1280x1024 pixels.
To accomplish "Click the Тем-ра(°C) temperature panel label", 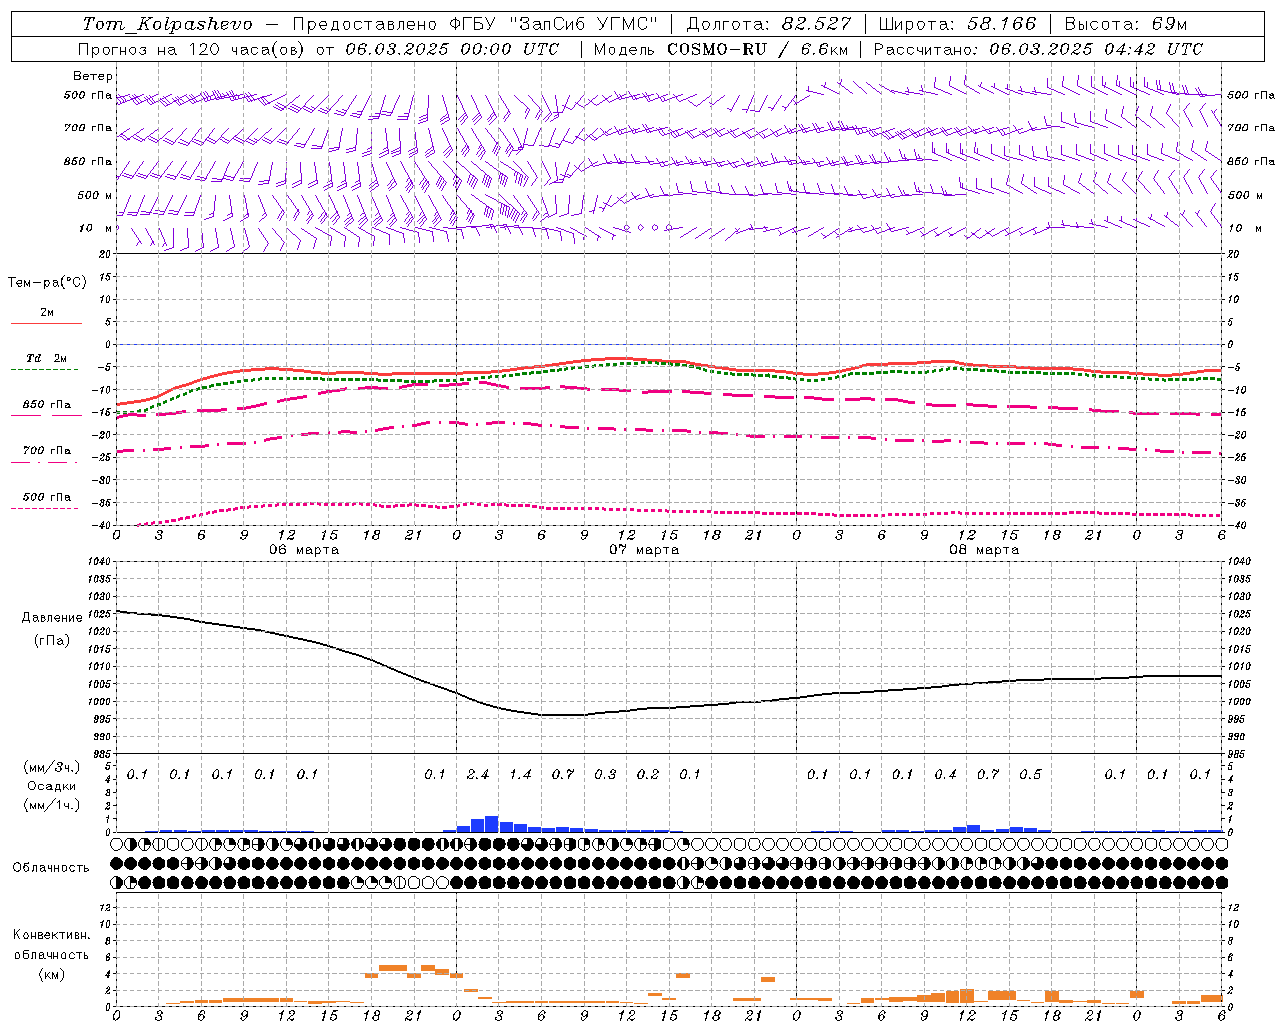I will [47, 283].
